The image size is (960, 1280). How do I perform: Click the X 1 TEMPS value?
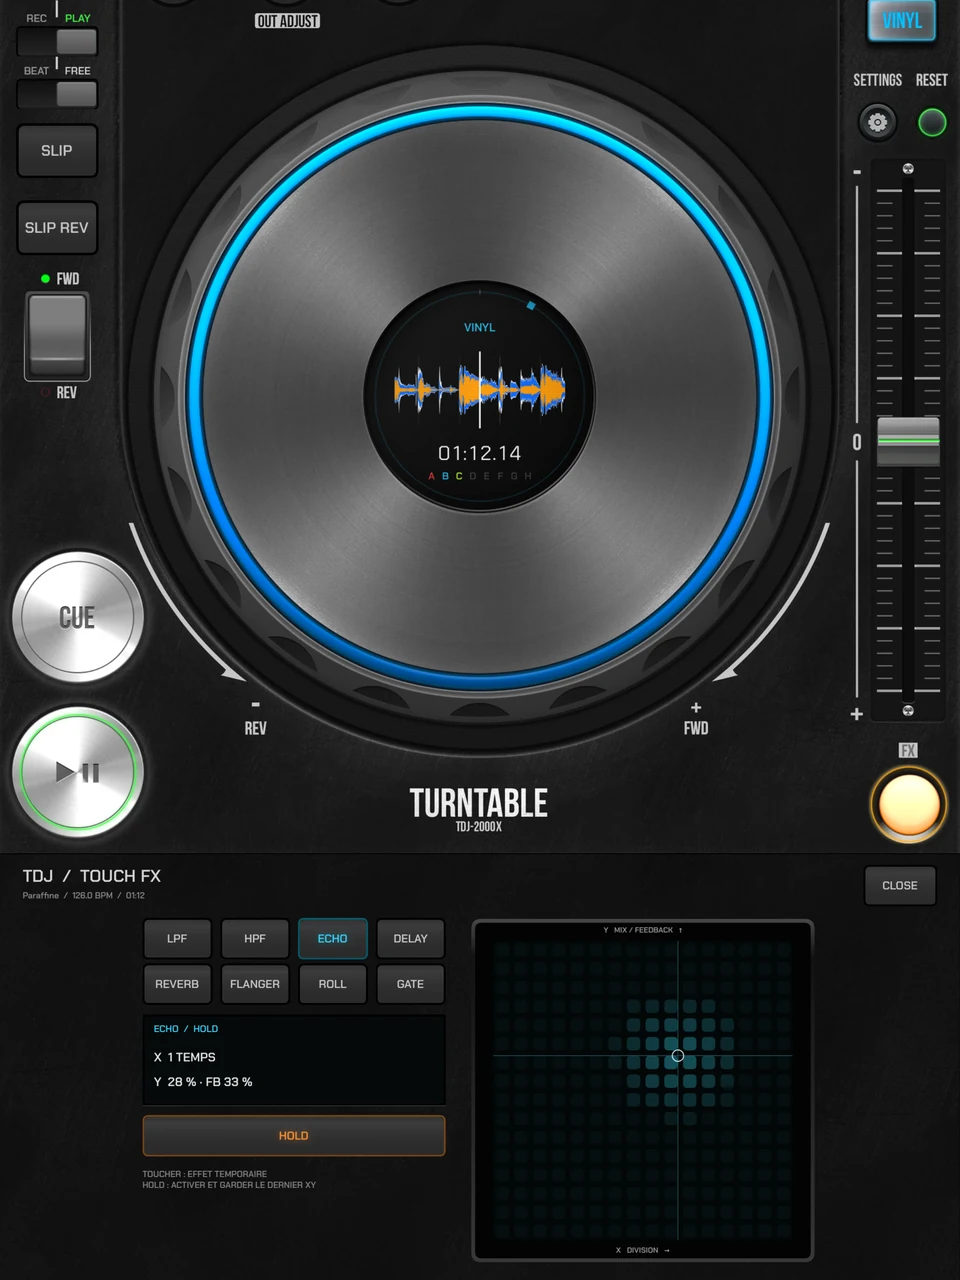tap(185, 1057)
